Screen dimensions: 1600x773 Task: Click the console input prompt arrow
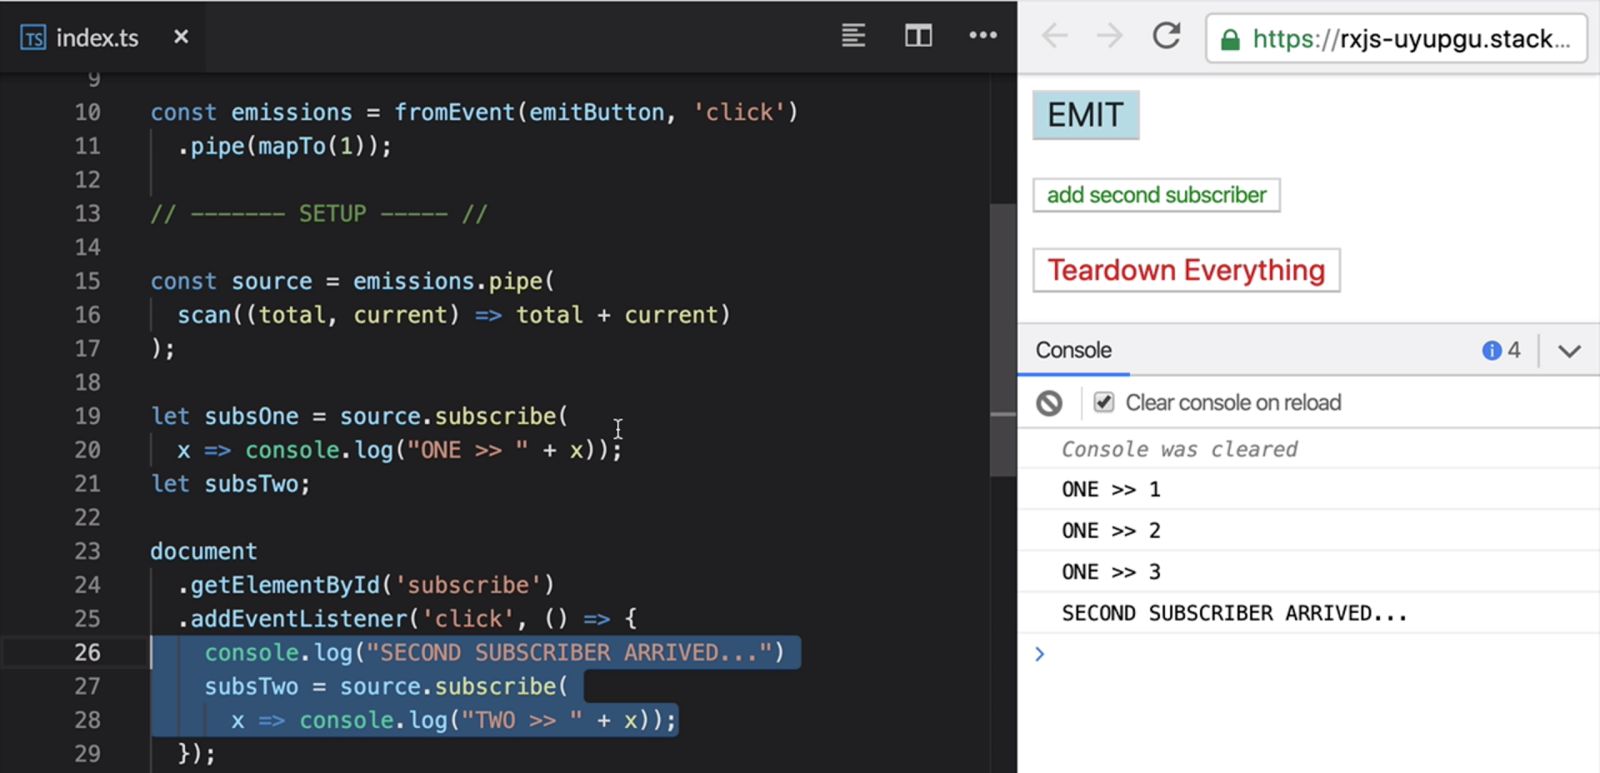1040,654
